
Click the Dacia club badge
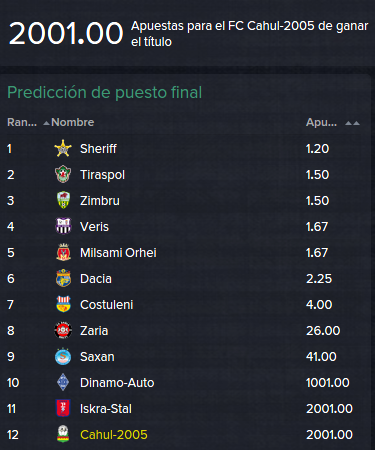[x=63, y=278]
